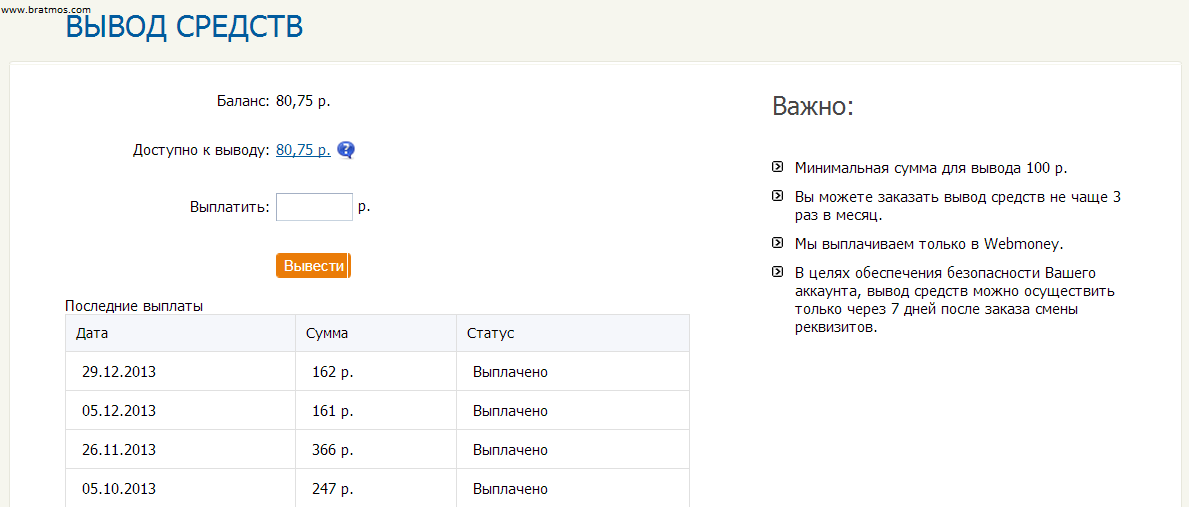Click the 162 р. amount cell
Image resolution: width=1189 pixels, height=512 pixels.
coord(333,372)
